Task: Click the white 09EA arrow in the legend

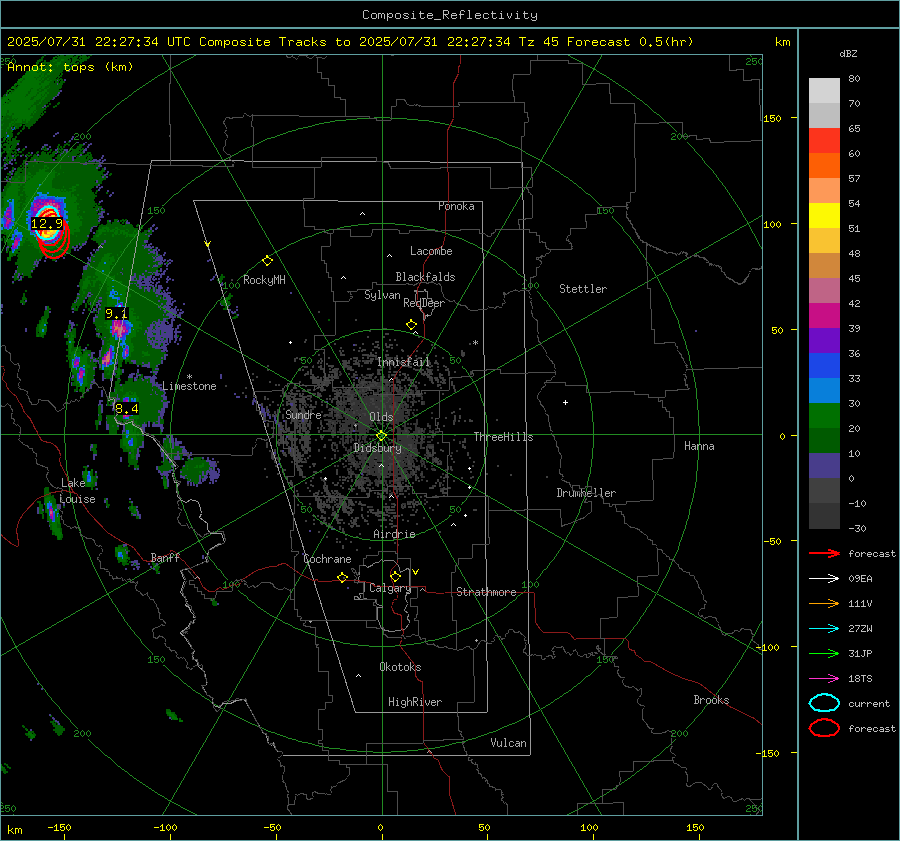Action: (x=824, y=579)
